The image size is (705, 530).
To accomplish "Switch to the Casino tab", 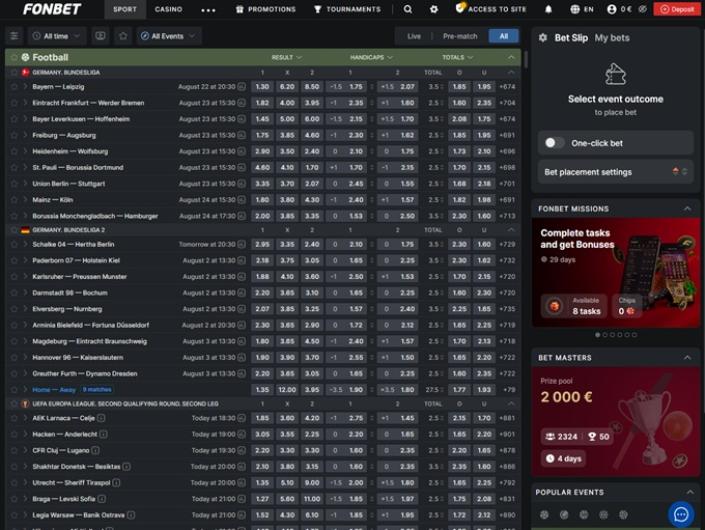I will click(x=168, y=9).
